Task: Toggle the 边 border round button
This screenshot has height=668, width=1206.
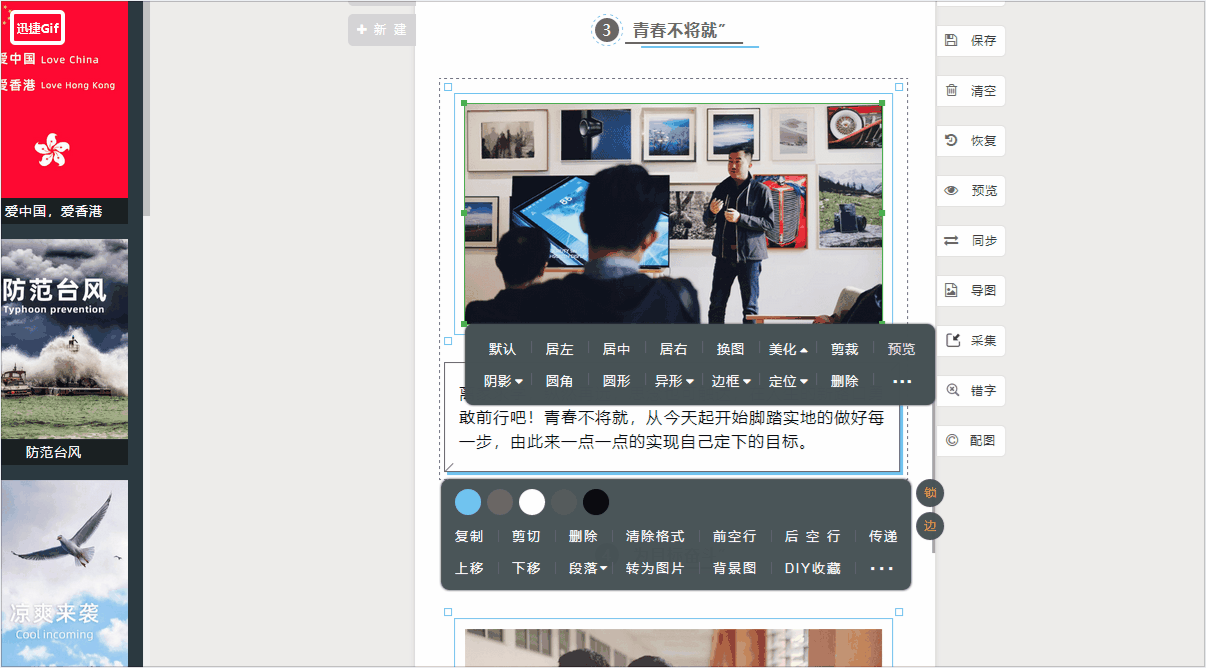Action: click(930, 525)
